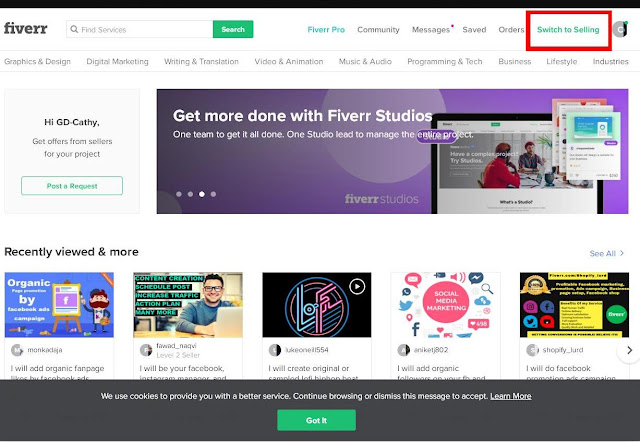The height and width of the screenshot is (442, 640).
Task: View Saved items
Action: coord(474,30)
